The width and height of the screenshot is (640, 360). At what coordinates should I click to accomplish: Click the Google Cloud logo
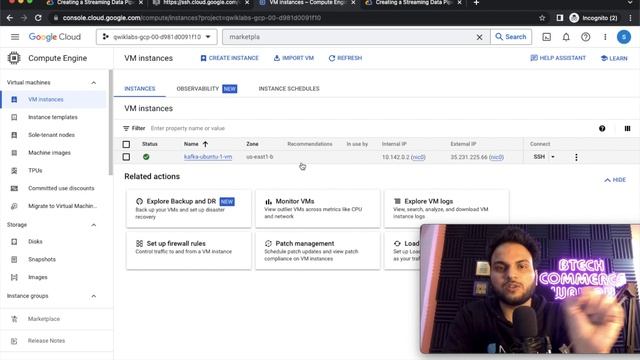point(55,37)
